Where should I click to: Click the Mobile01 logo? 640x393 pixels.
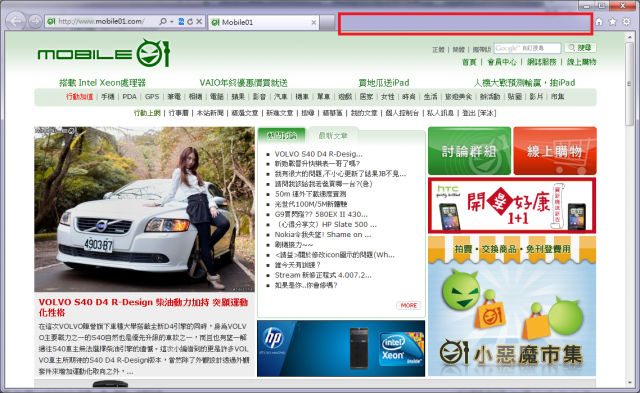pos(104,53)
